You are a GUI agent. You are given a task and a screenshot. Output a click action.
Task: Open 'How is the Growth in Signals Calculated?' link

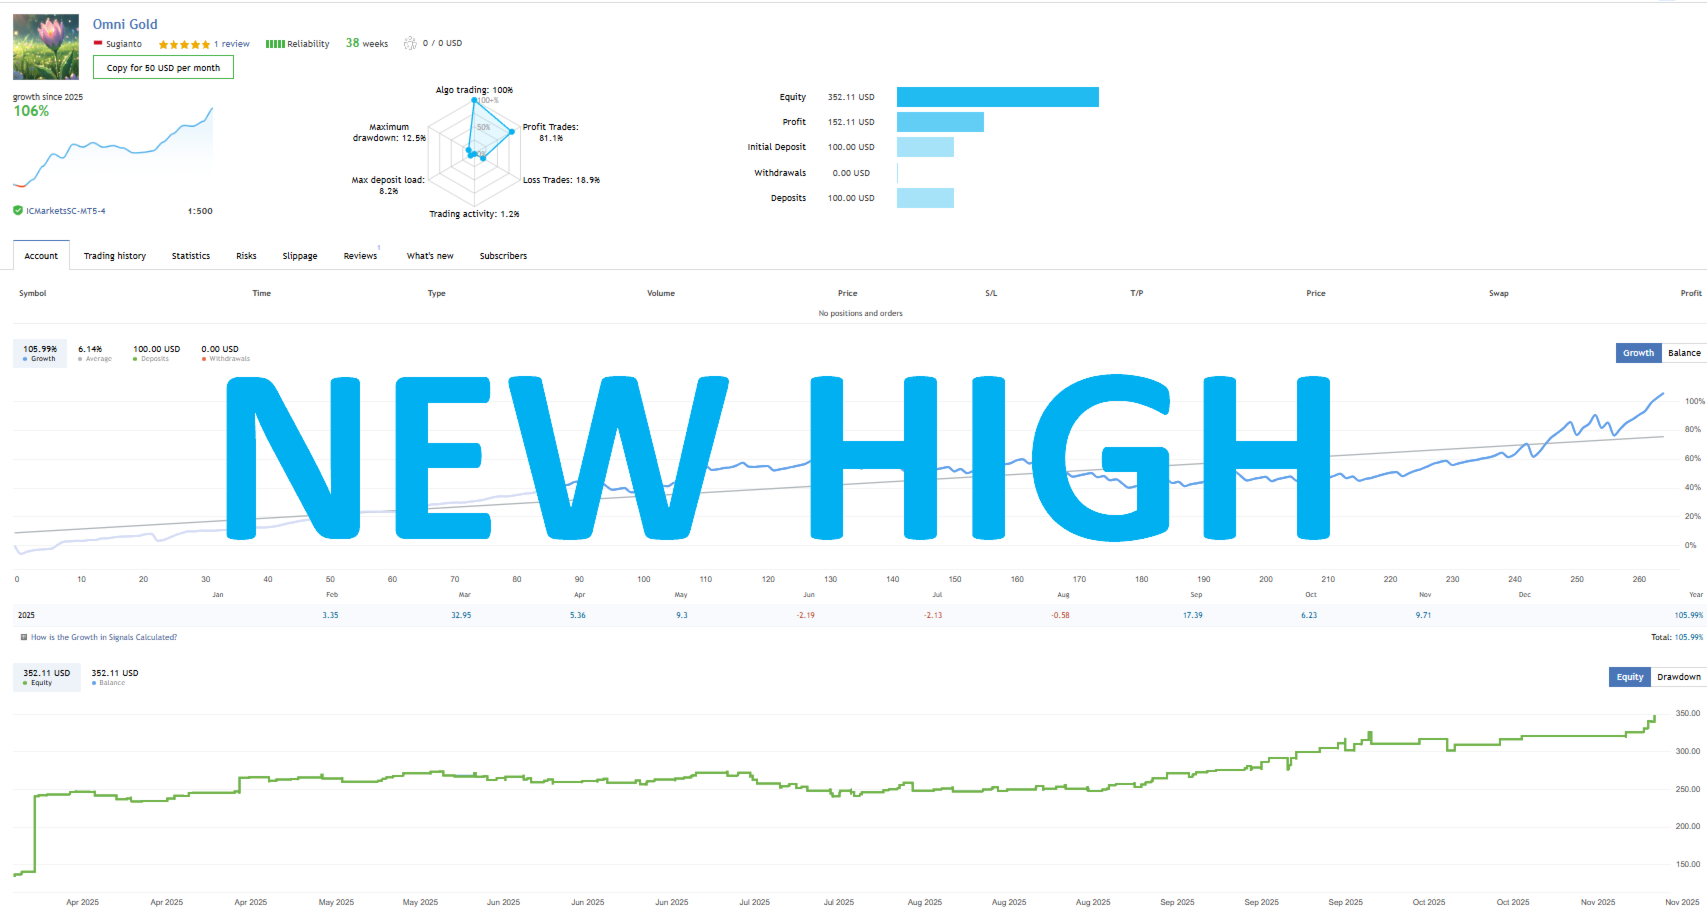(x=104, y=637)
